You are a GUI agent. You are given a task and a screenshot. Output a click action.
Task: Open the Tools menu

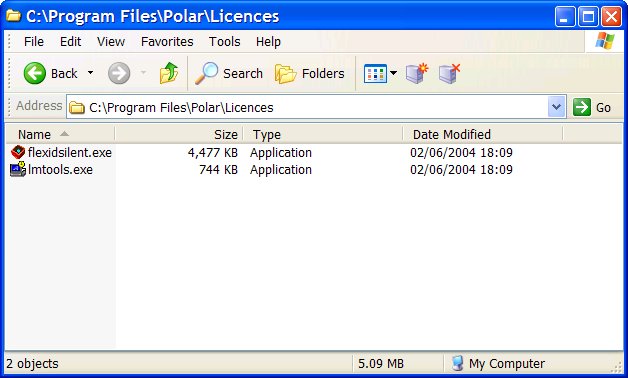click(224, 42)
